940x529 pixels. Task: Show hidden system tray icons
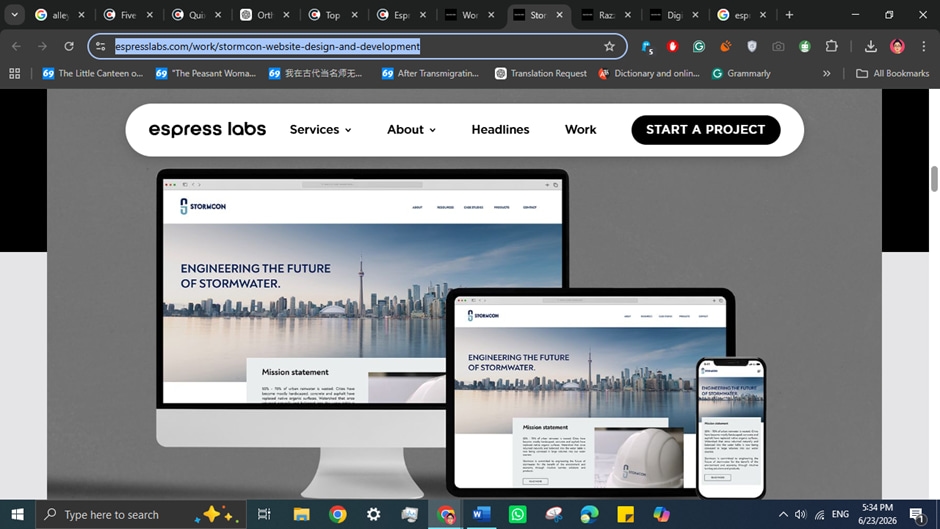[x=783, y=514]
